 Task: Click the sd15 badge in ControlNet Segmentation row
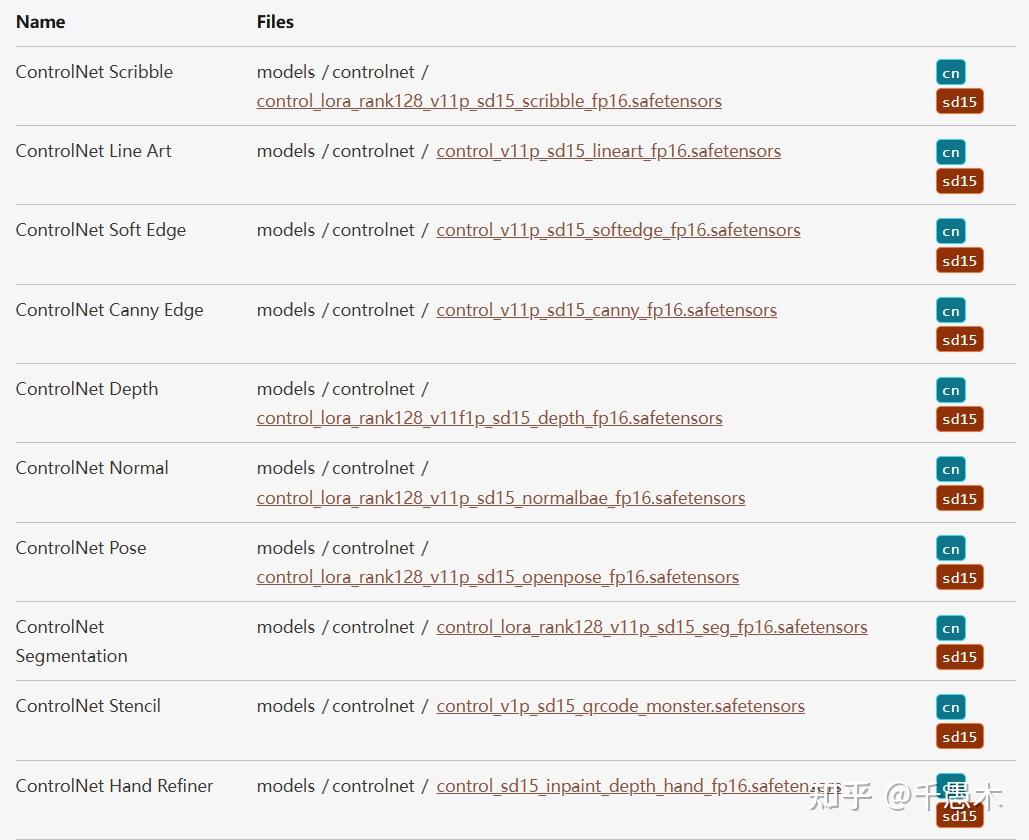[959, 657]
